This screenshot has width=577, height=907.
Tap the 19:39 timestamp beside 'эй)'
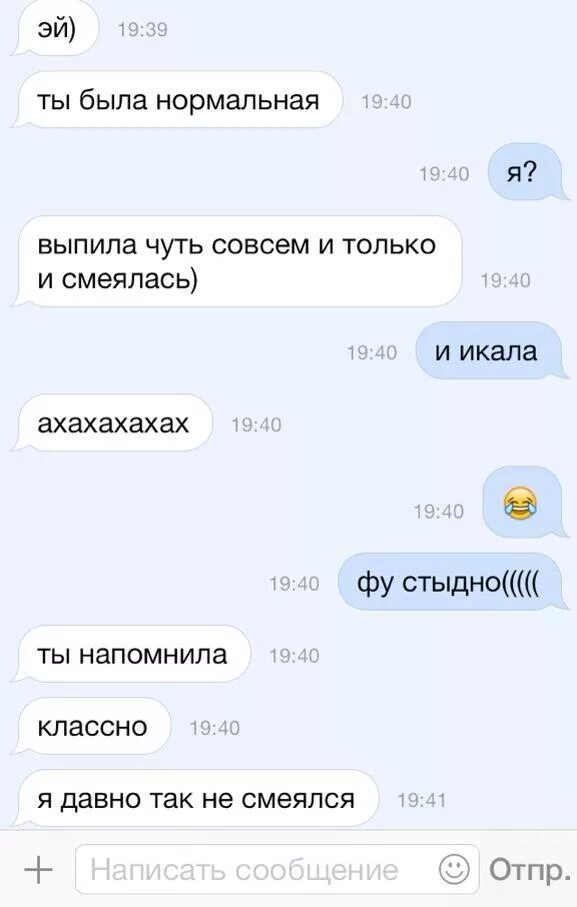143,30
